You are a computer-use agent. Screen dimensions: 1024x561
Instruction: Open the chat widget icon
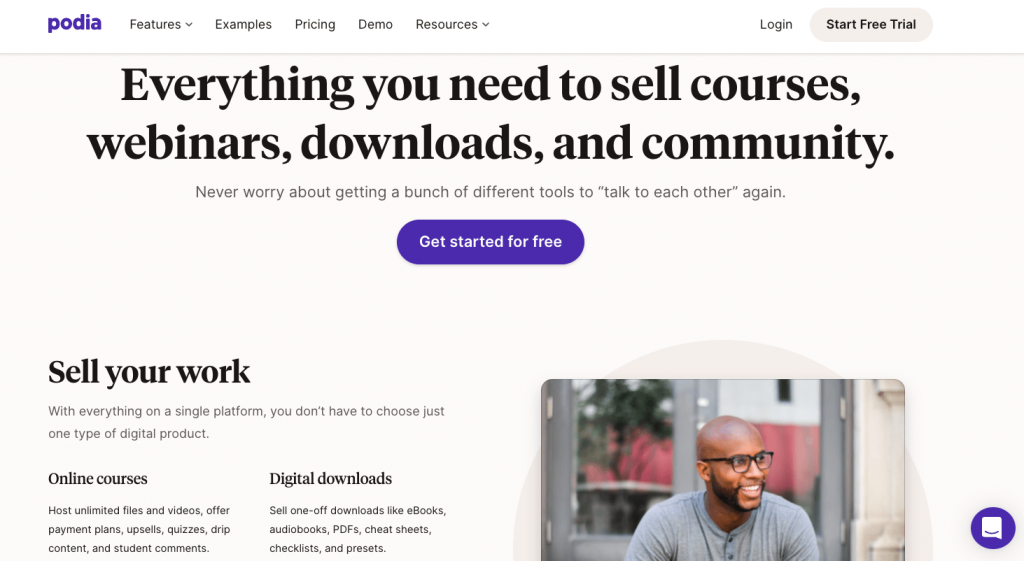coord(993,528)
